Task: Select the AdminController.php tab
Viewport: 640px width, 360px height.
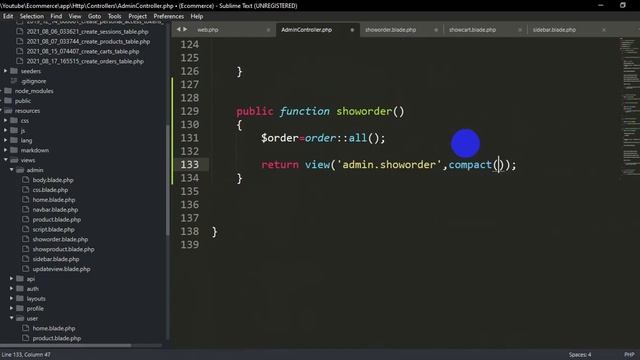Action: 306,30
